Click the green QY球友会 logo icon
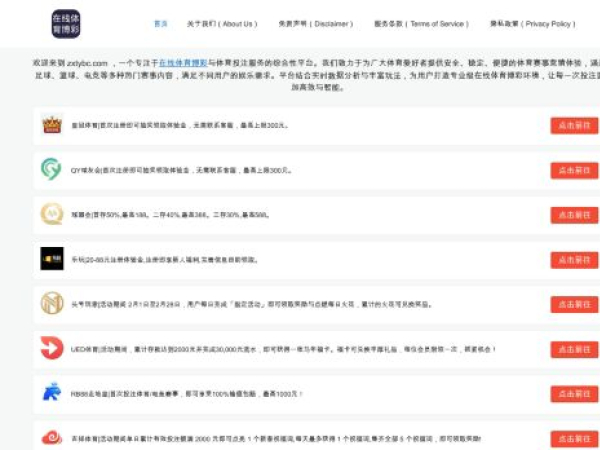 pos(52,169)
